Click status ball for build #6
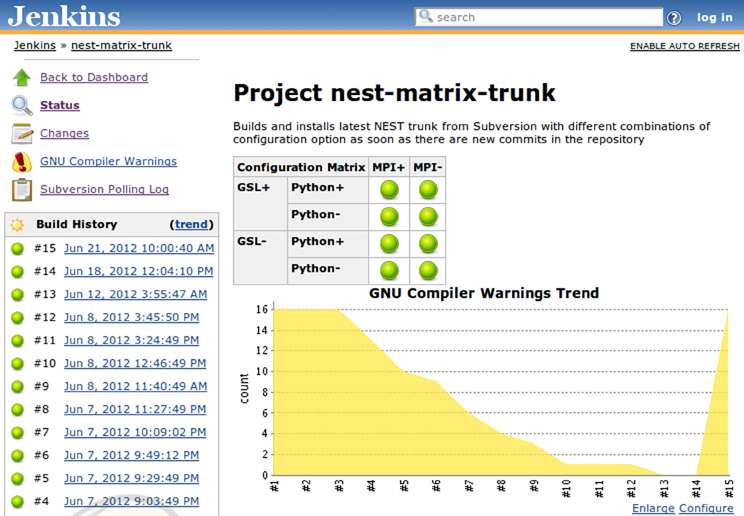Viewport: 744px width, 516px height. 18,456
